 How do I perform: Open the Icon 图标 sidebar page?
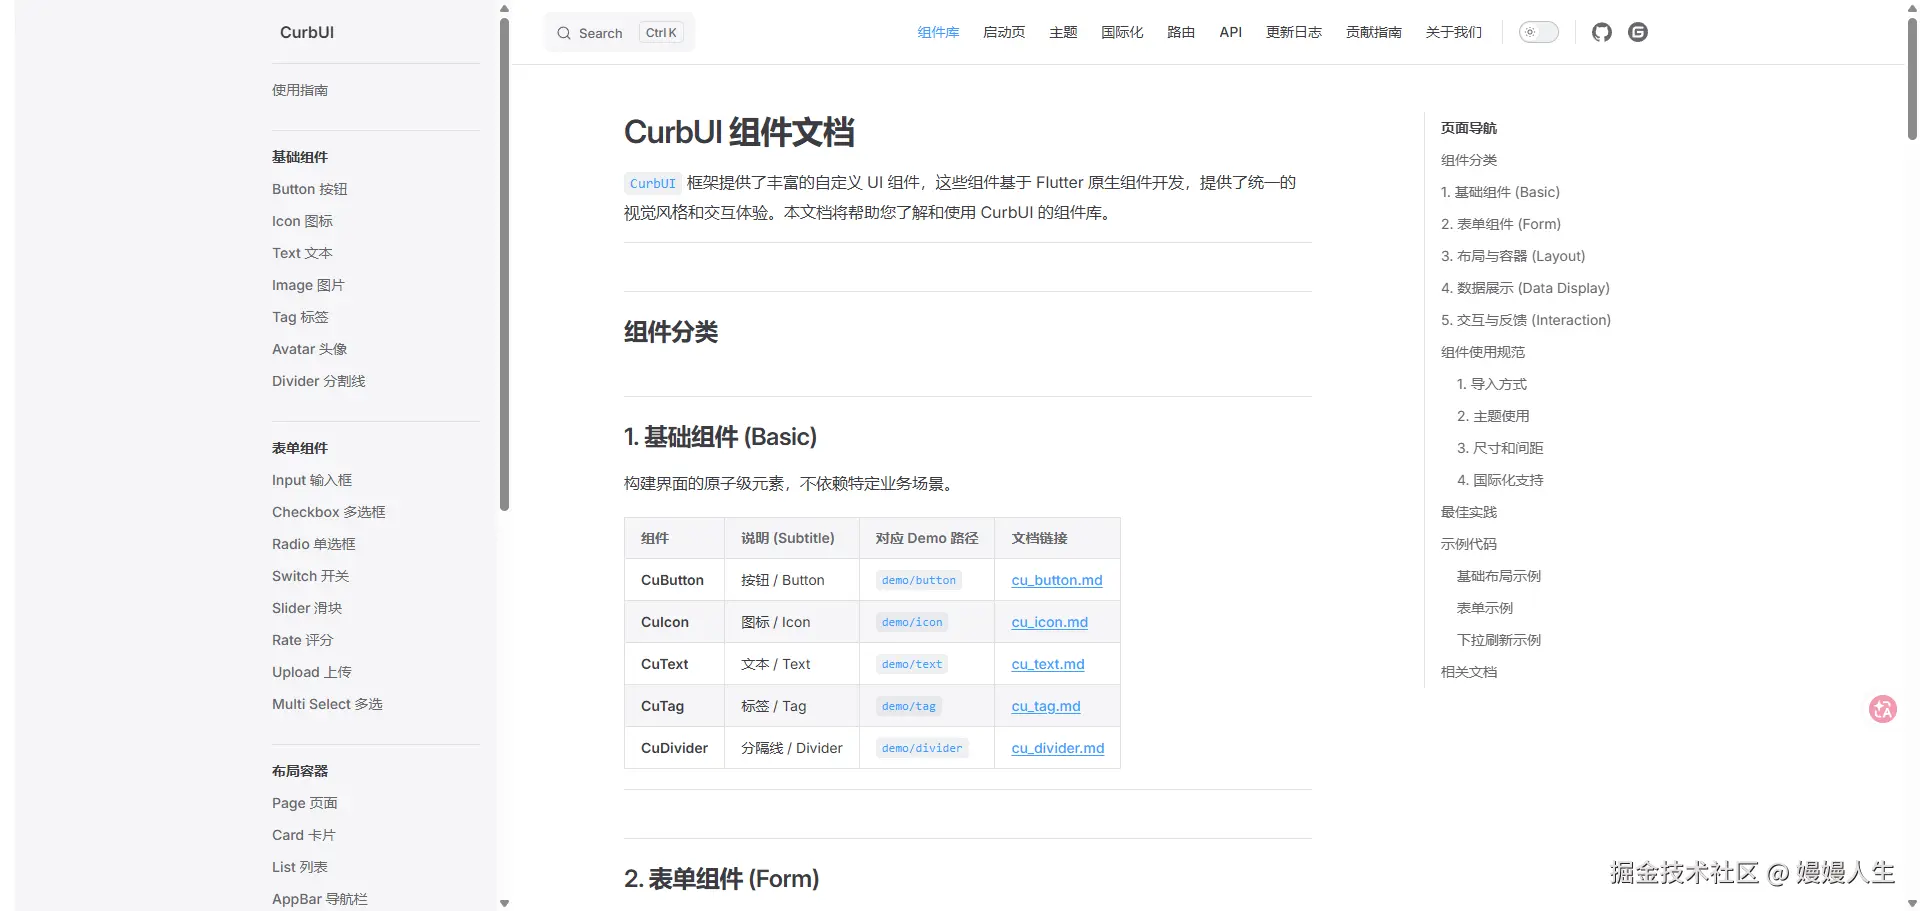pyautogui.click(x=302, y=221)
